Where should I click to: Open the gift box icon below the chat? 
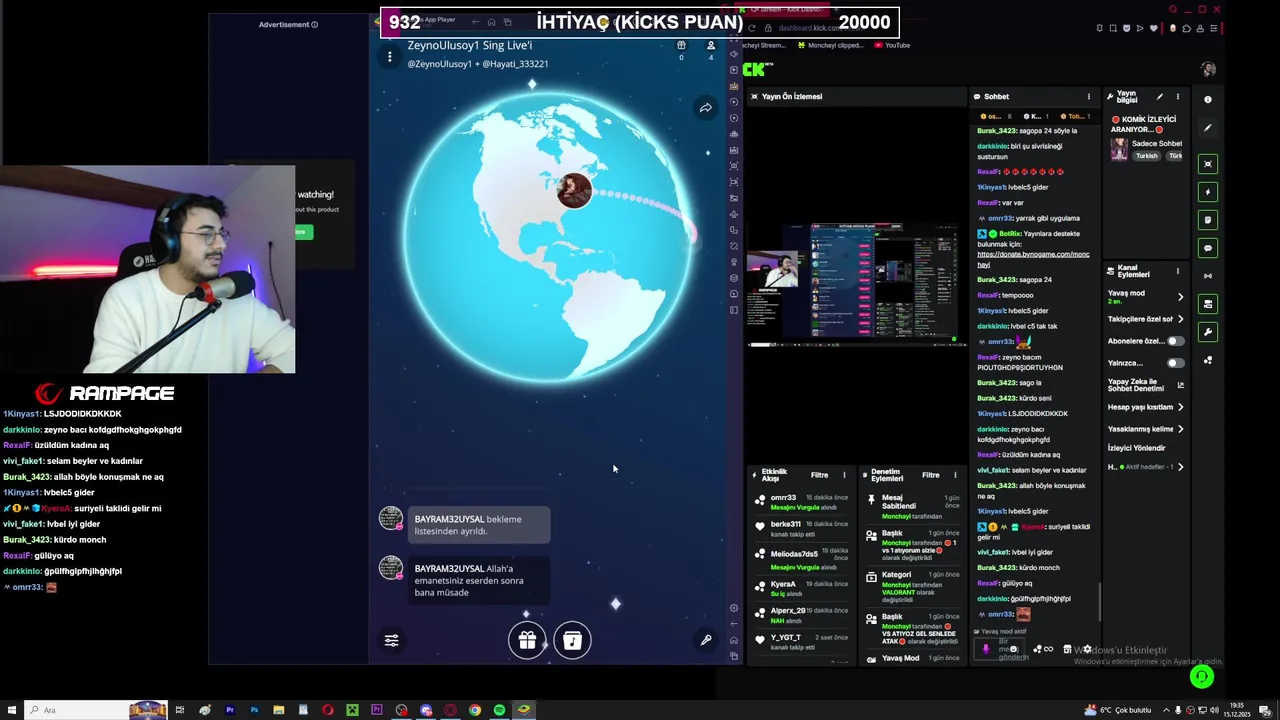[x=527, y=640]
